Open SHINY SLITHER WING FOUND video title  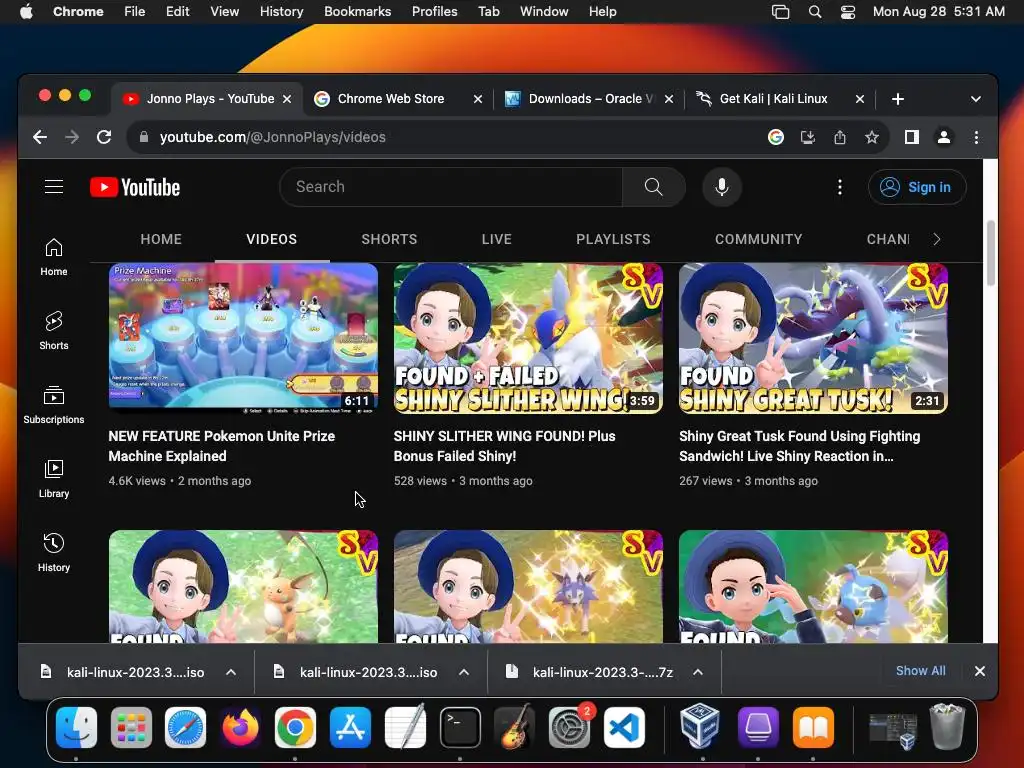coord(504,446)
